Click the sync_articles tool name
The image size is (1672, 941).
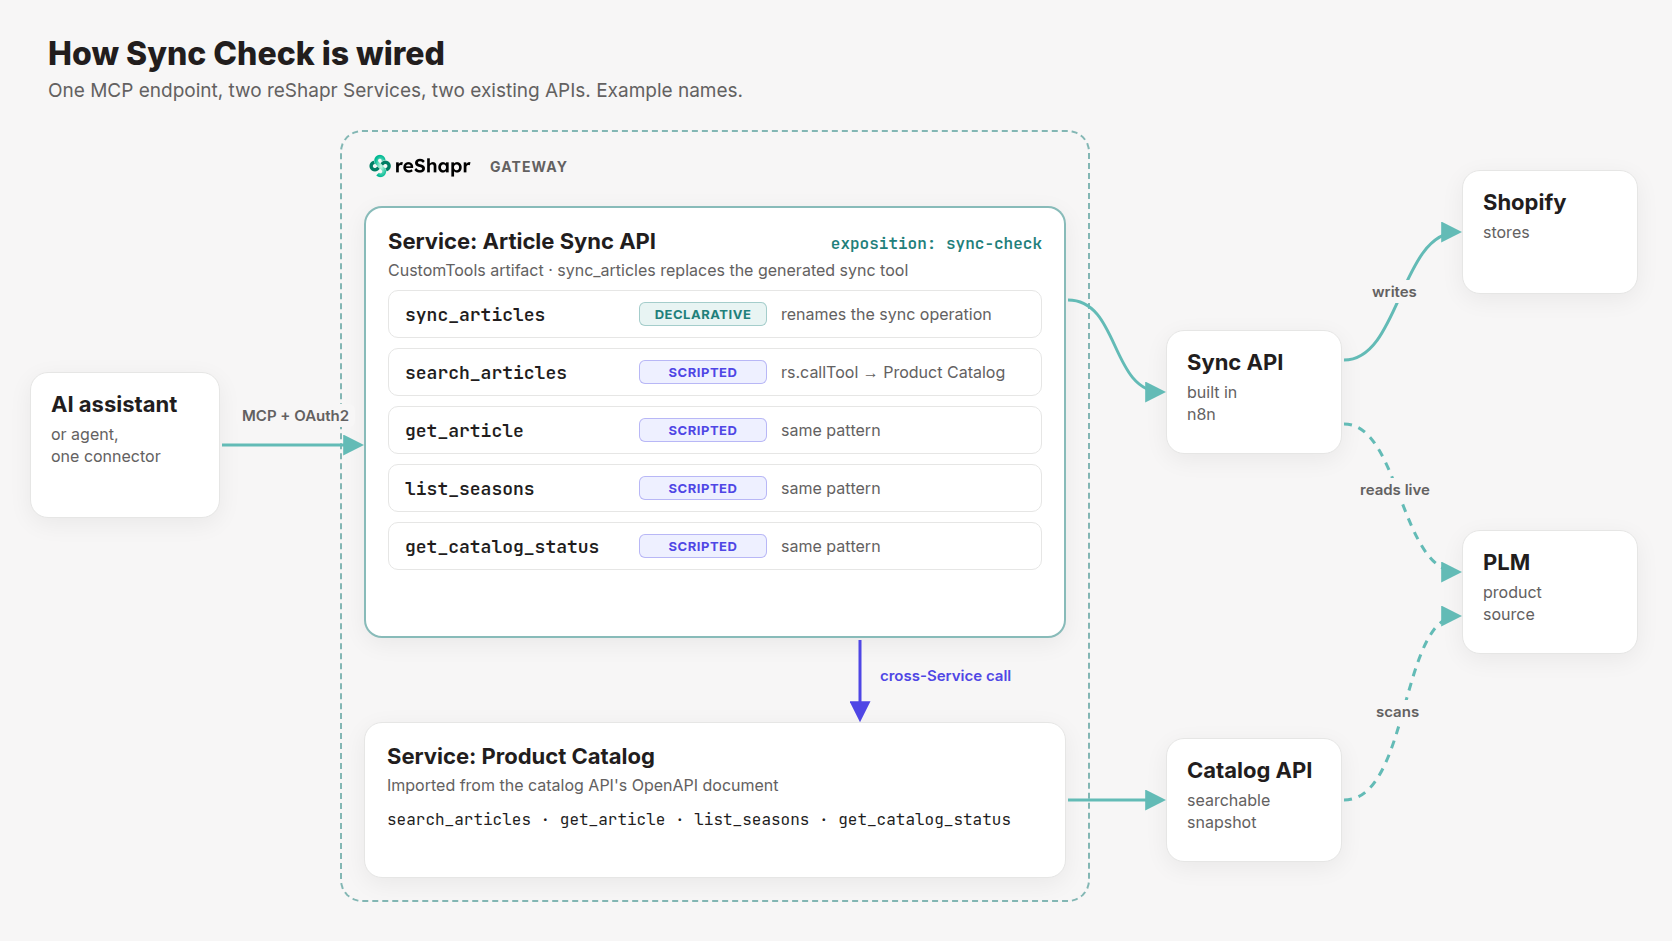[475, 315]
